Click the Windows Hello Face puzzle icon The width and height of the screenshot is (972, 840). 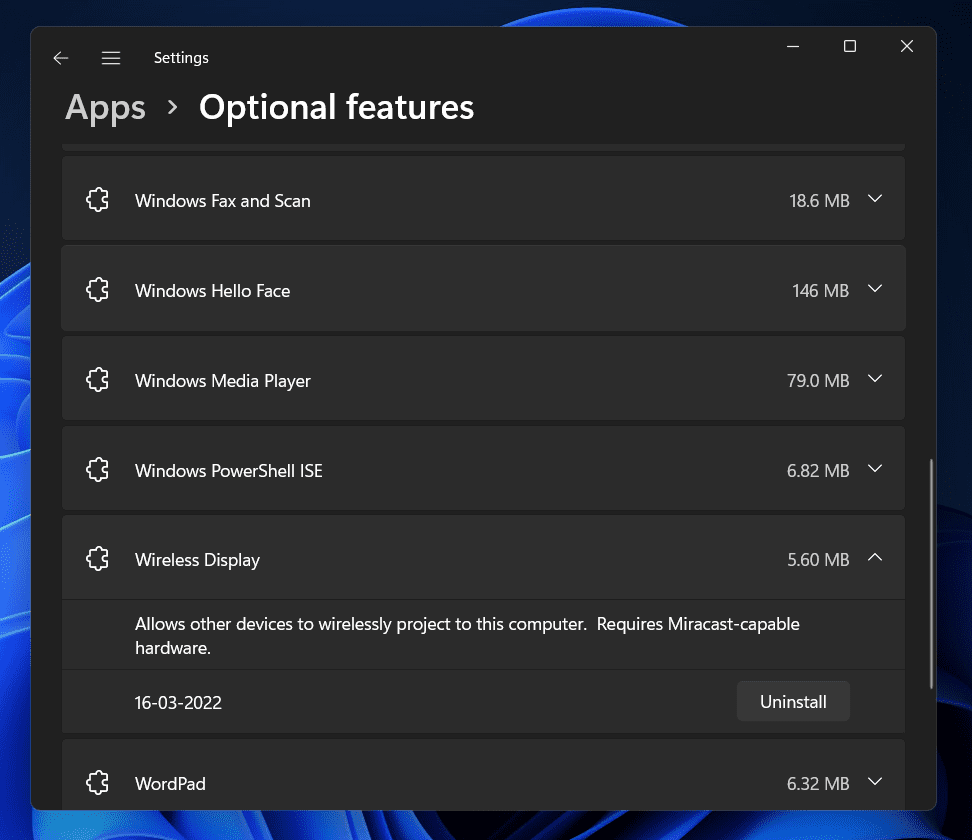pyautogui.click(x=97, y=291)
